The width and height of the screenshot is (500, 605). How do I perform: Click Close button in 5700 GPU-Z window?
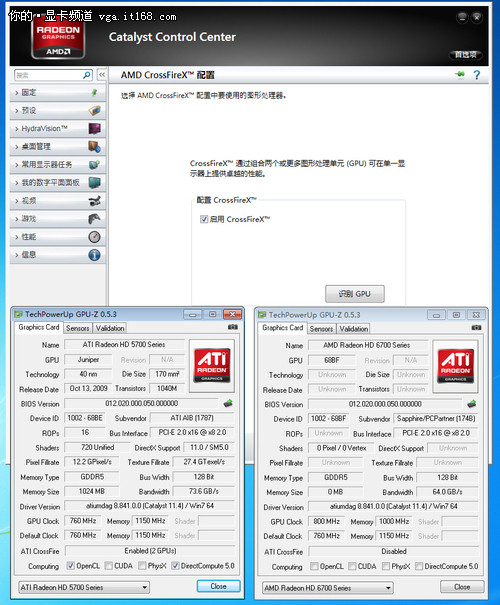click(x=218, y=586)
